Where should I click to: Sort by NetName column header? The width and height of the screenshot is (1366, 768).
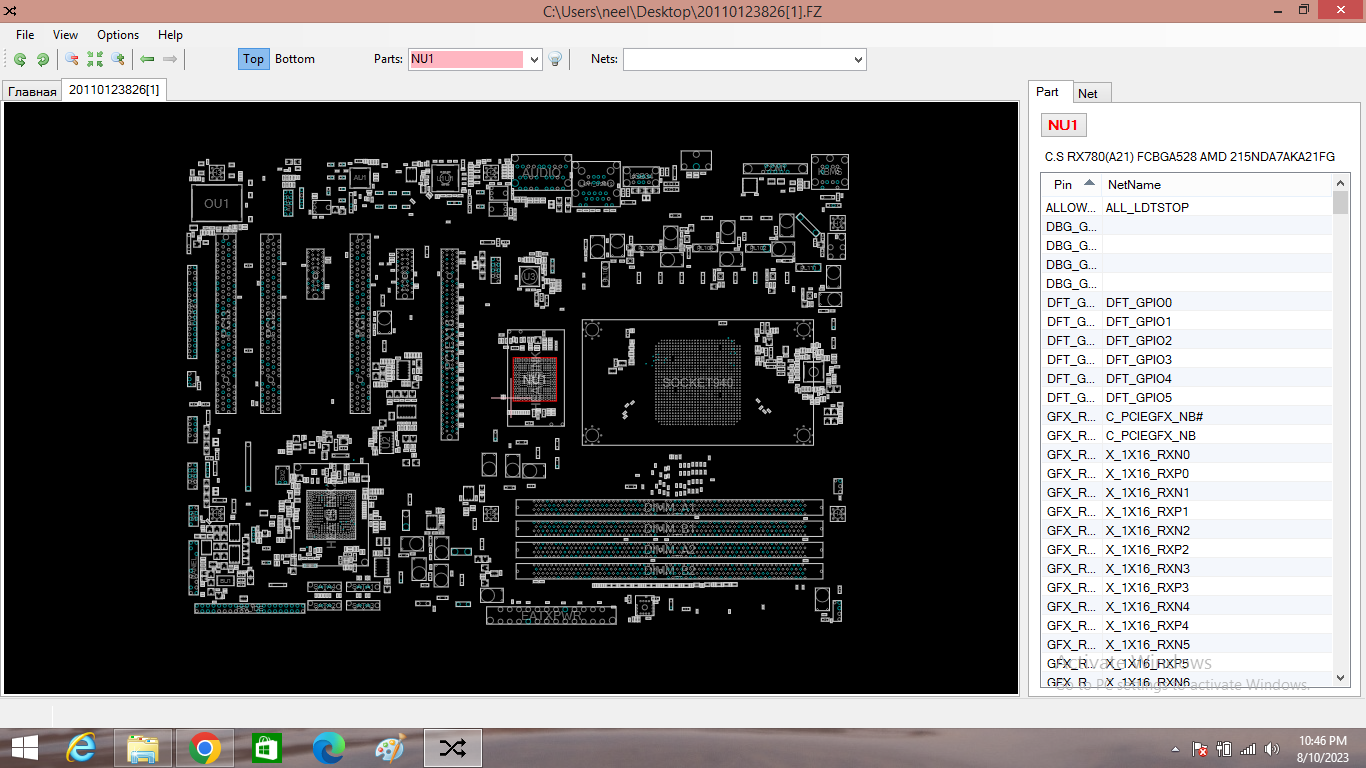tap(1134, 185)
